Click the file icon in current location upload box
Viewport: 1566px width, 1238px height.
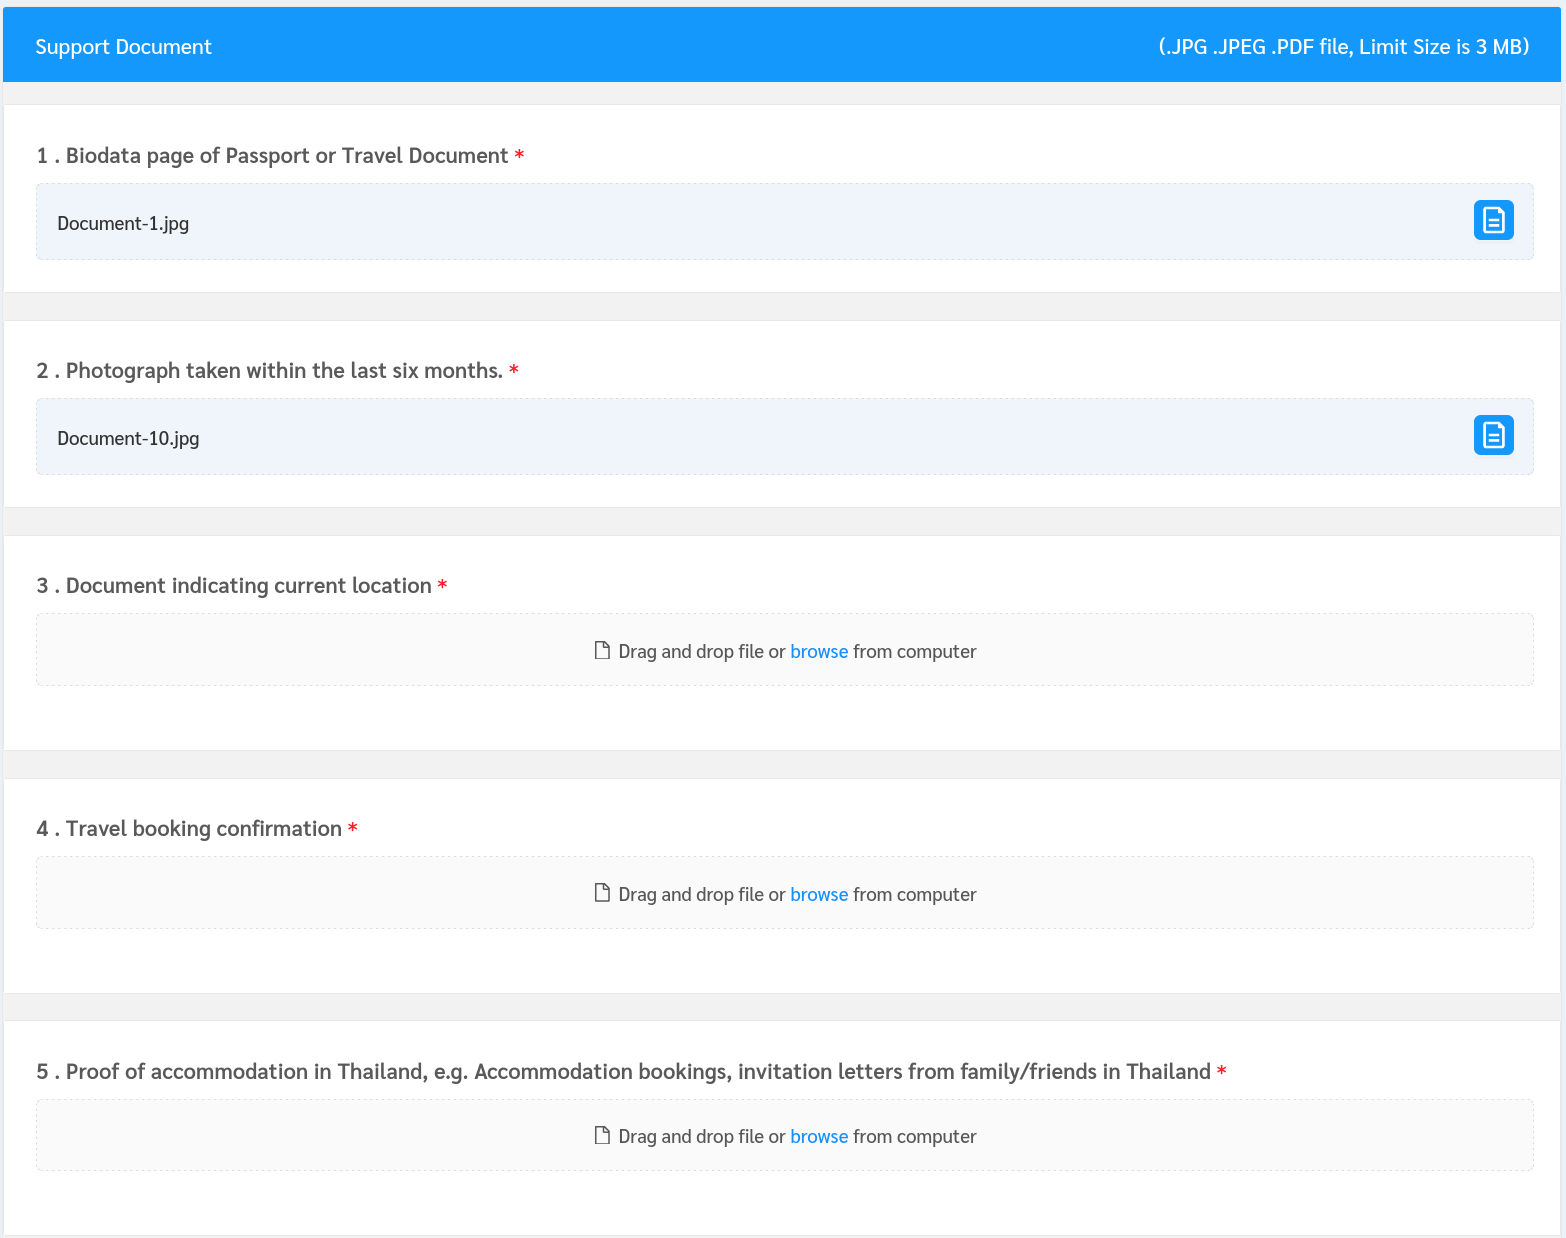point(602,651)
